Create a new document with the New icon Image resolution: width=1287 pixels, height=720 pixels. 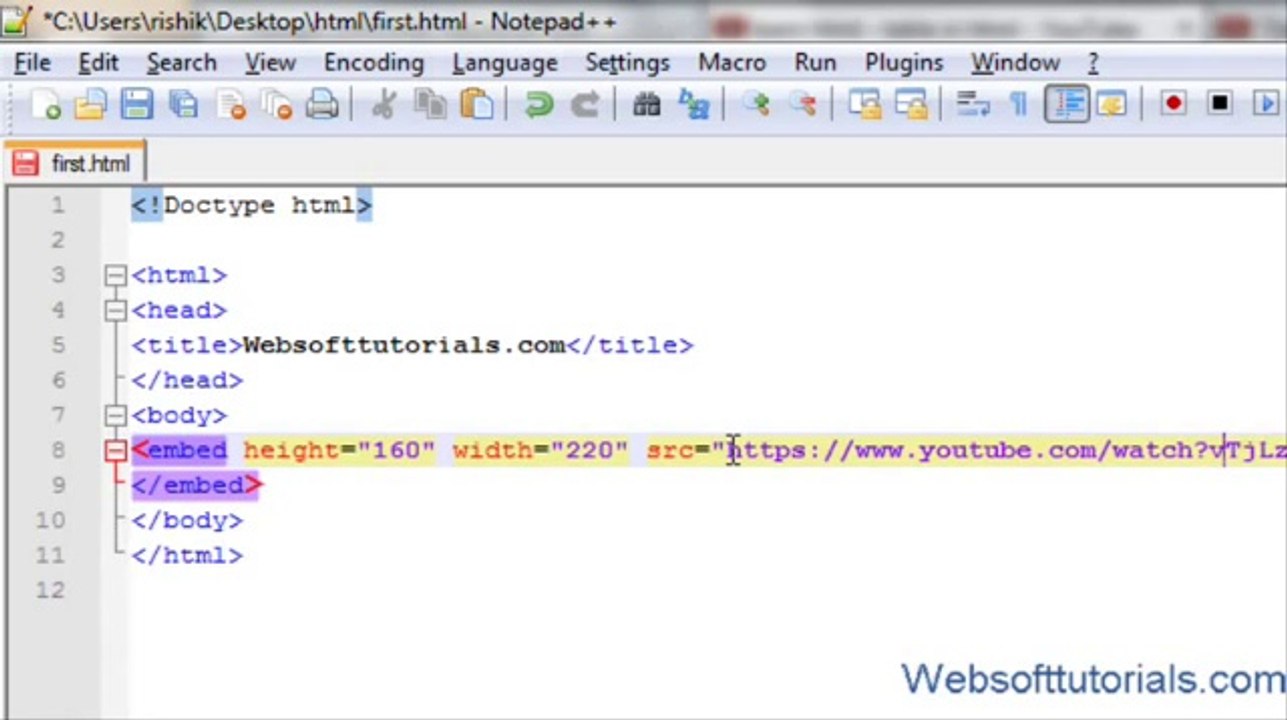(x=44, y=104)
